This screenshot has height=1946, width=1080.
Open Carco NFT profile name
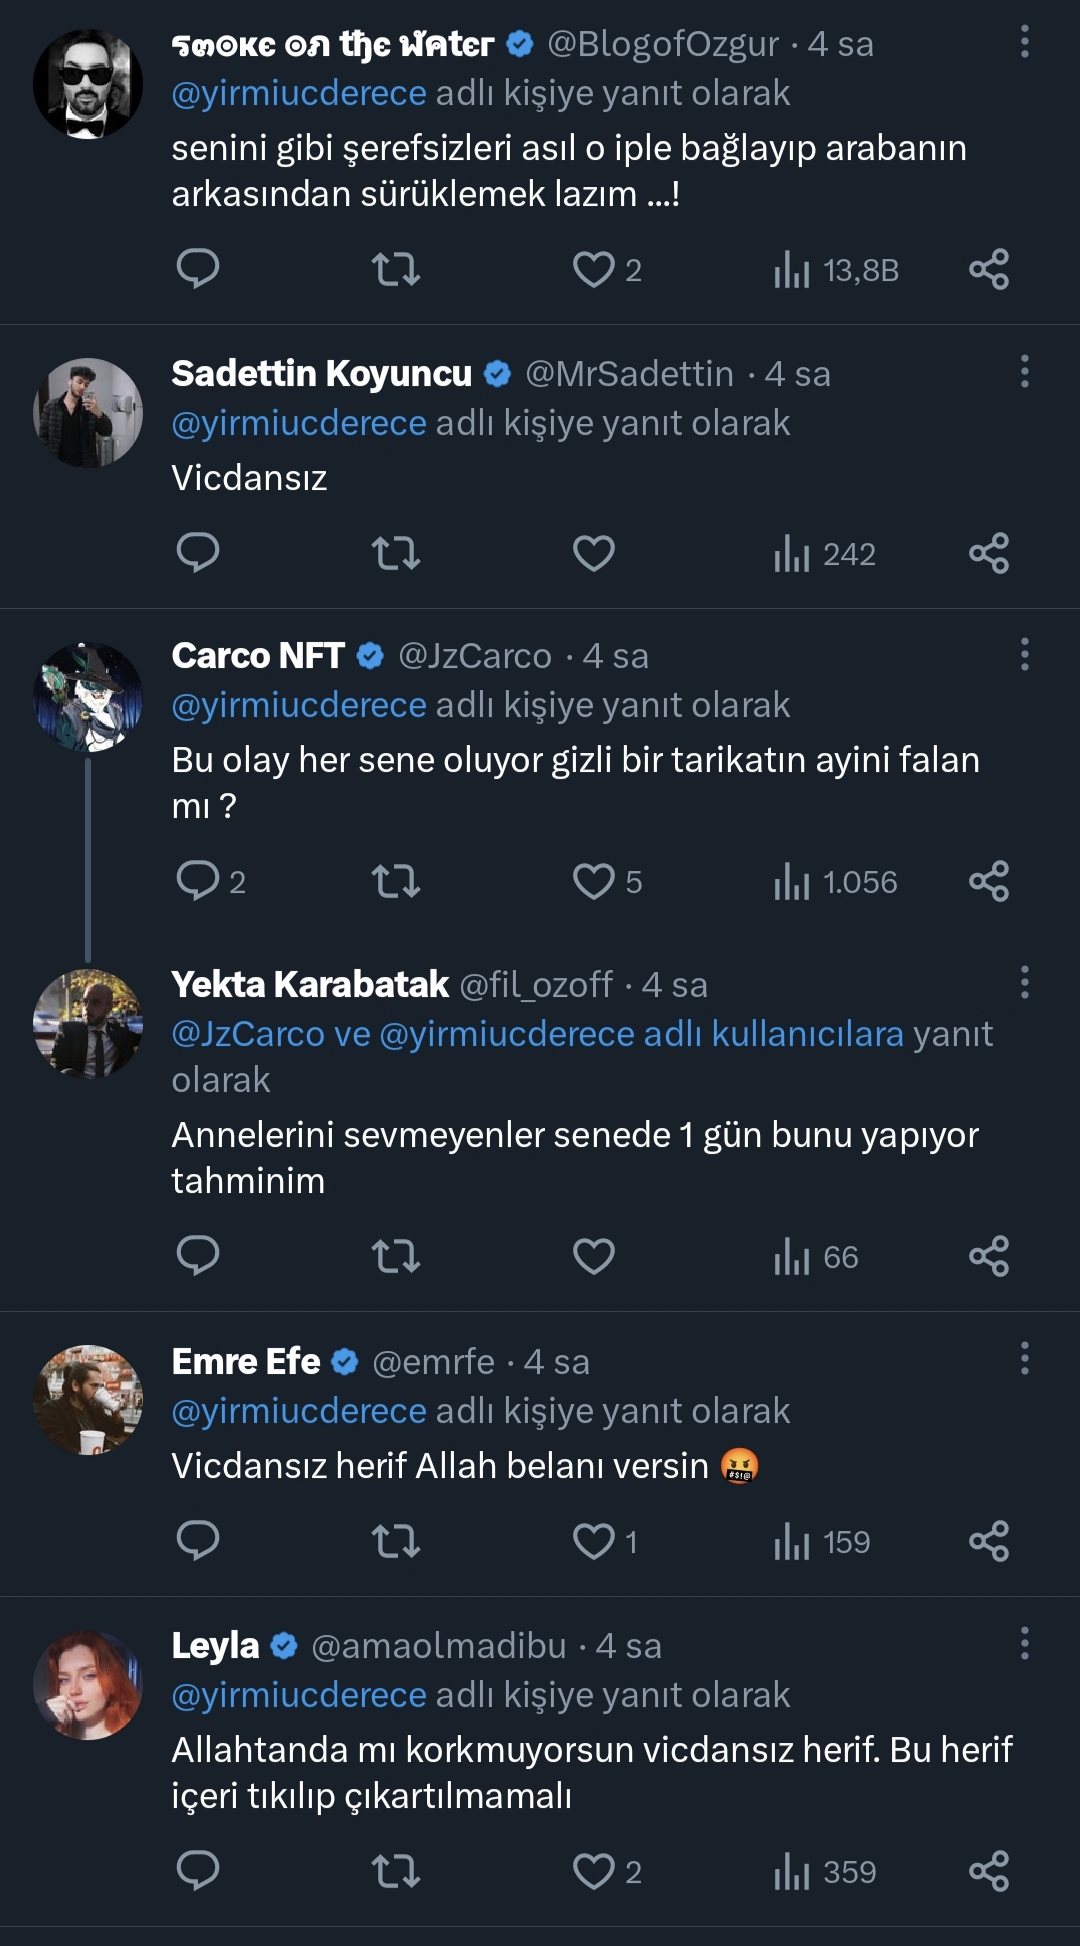(x=258, y=656)
